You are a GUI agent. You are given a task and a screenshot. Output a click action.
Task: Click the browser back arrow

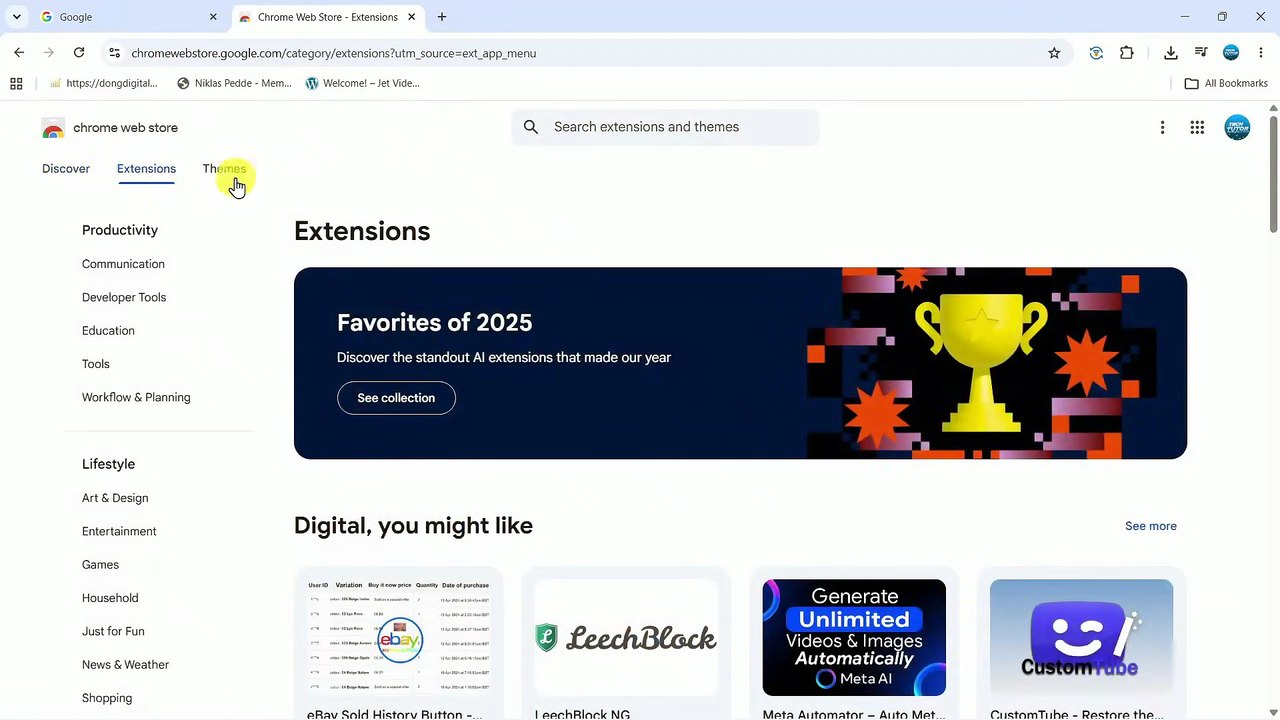[x=19, y=53]
